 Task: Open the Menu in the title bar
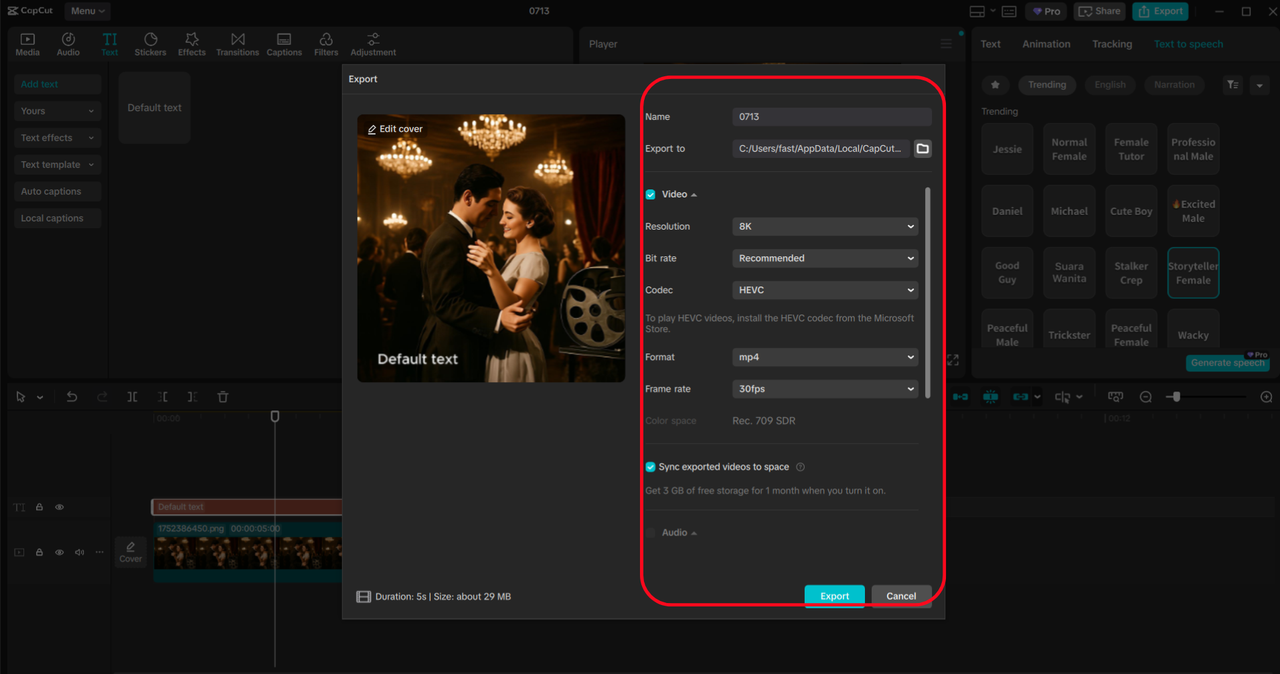[87, 11]
